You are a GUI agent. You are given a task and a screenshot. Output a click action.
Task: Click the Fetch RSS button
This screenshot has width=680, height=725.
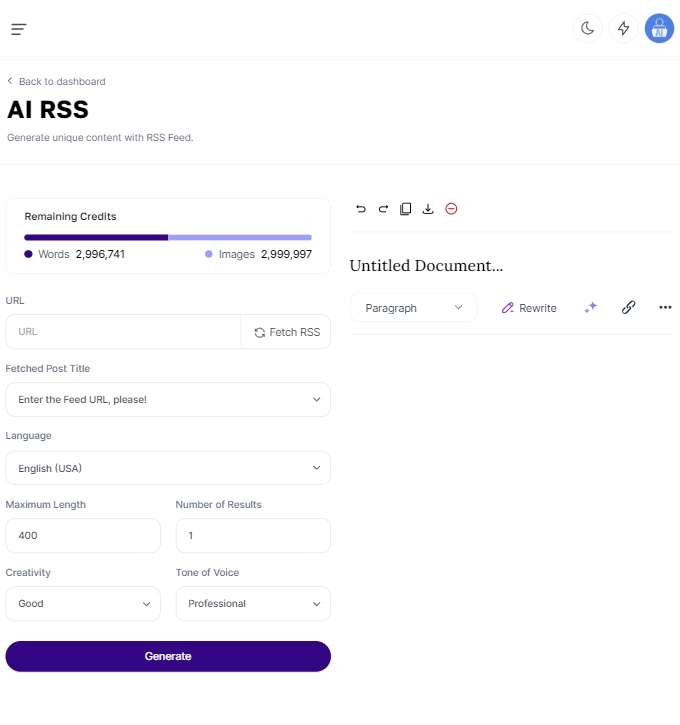[x=287, y=332]
